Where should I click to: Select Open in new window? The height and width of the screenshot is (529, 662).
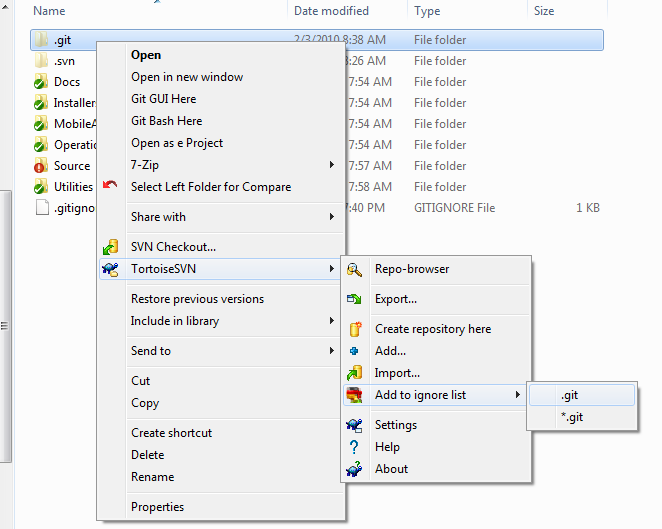tap(221, 77)
